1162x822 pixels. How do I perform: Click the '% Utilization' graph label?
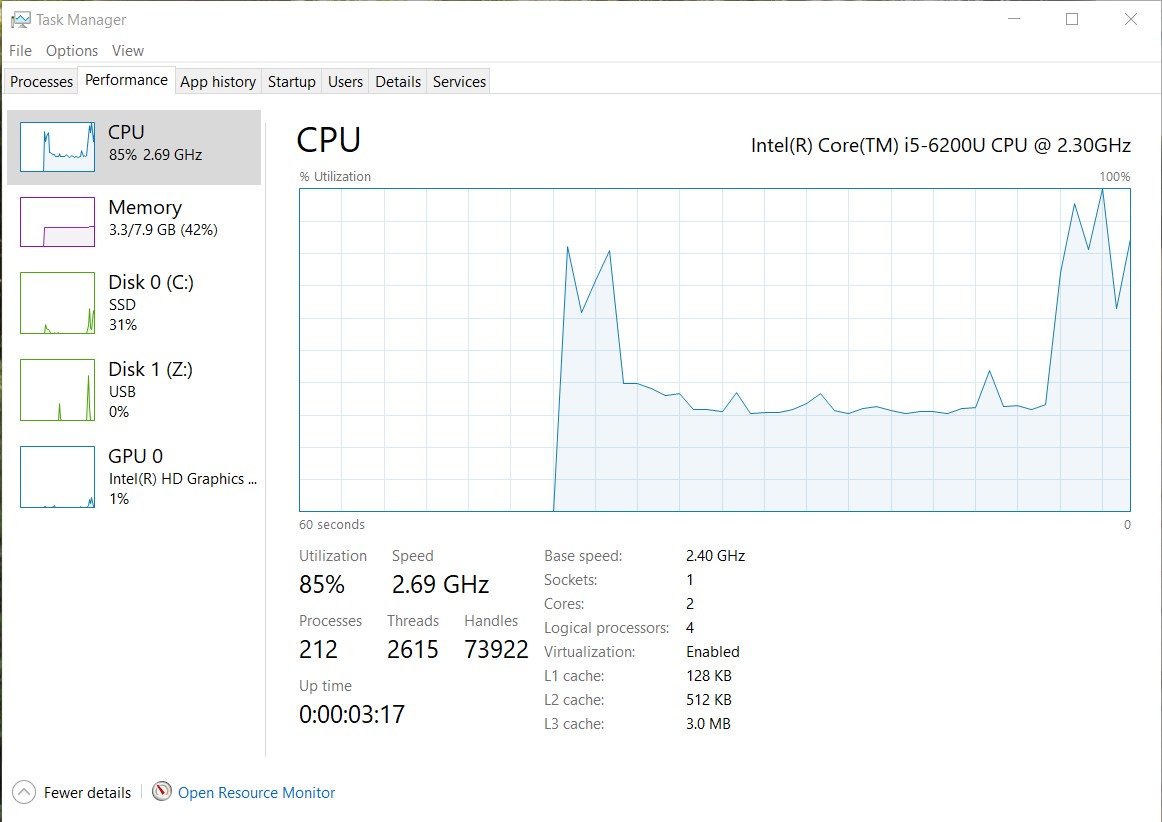[335, 176]
